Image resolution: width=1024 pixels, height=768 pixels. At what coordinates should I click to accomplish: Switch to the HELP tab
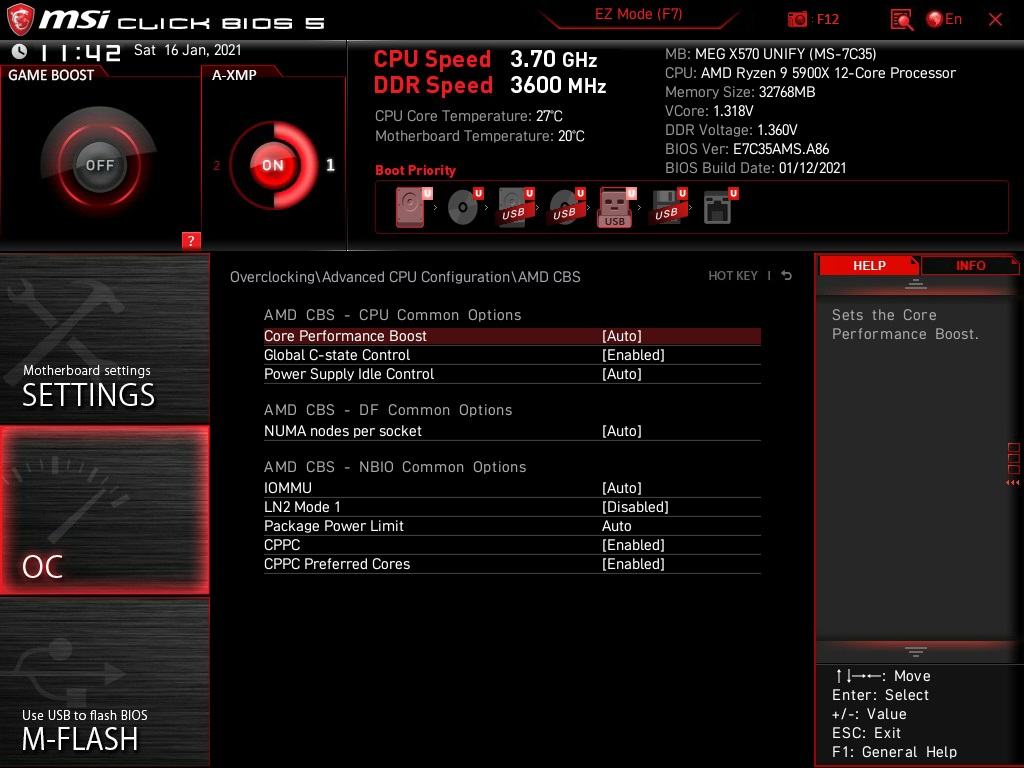click(x=869, y=265)
